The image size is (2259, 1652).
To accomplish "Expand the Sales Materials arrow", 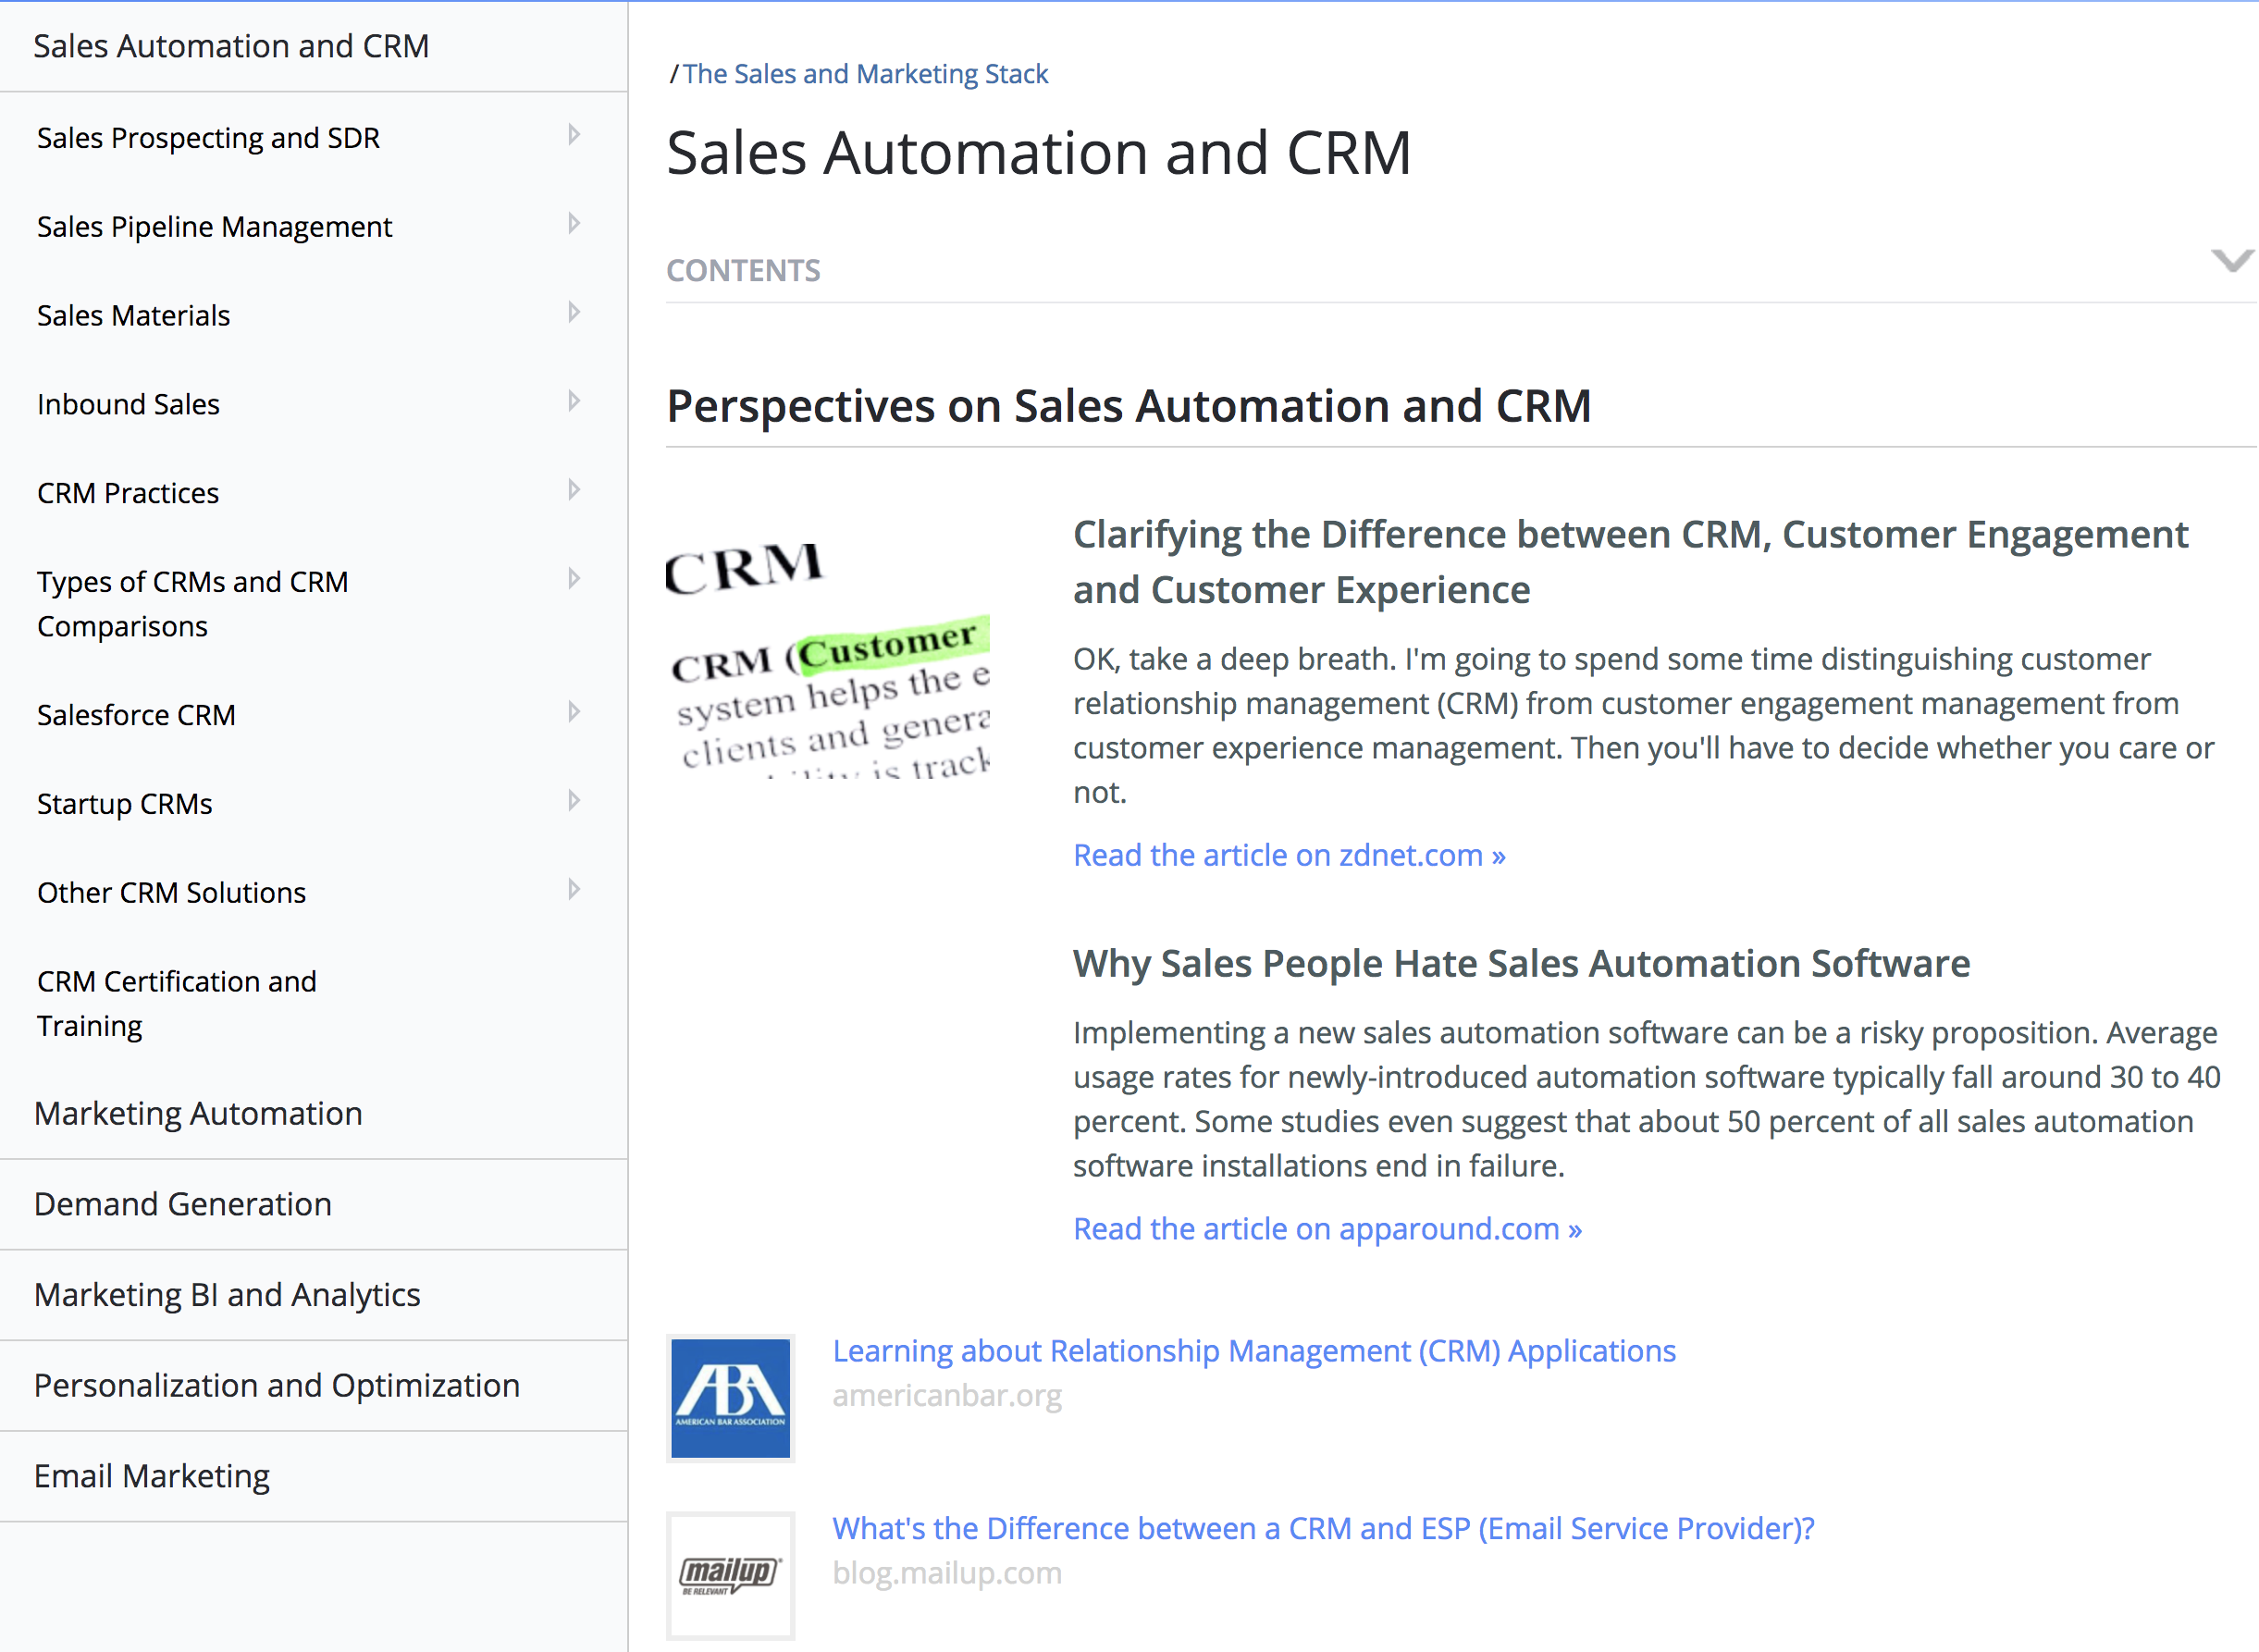I will [573, 312].
